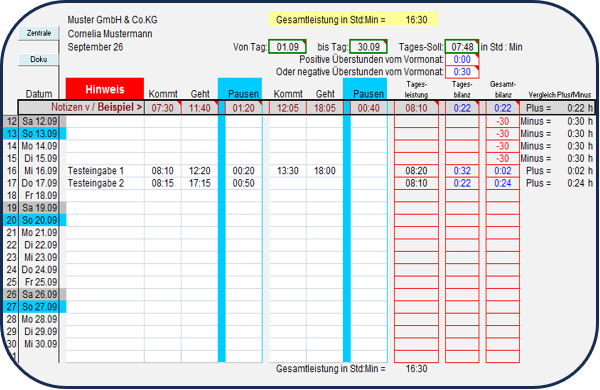
Task: Select yellow Gesamtleistung value 16:30 at top
Action: pos(416,20)
